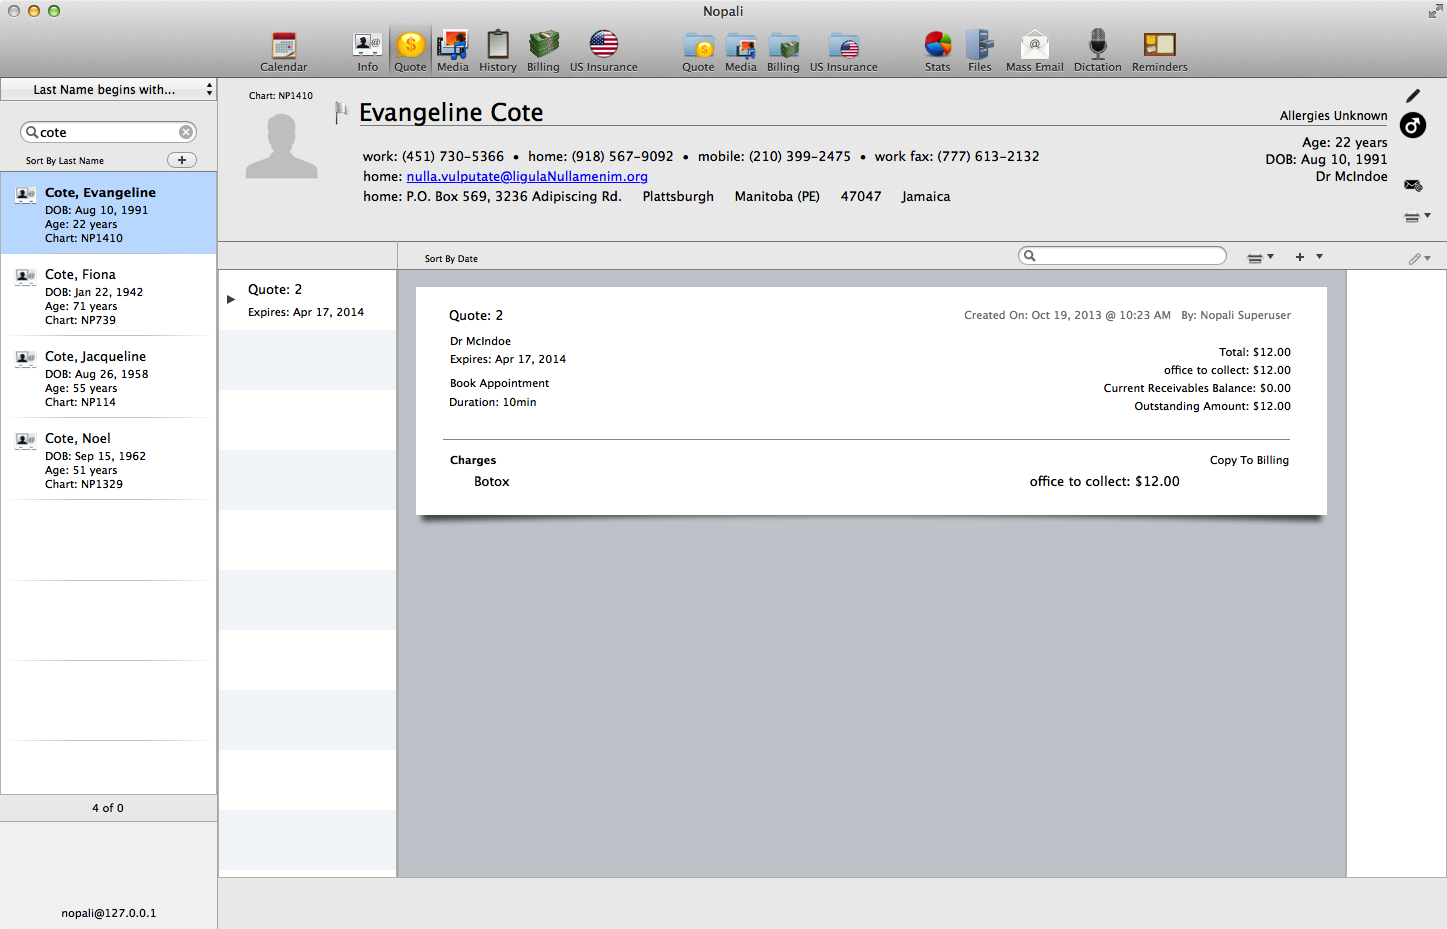
Task: Click the male gender symbol icon
Action: [x=1412, y=125]
